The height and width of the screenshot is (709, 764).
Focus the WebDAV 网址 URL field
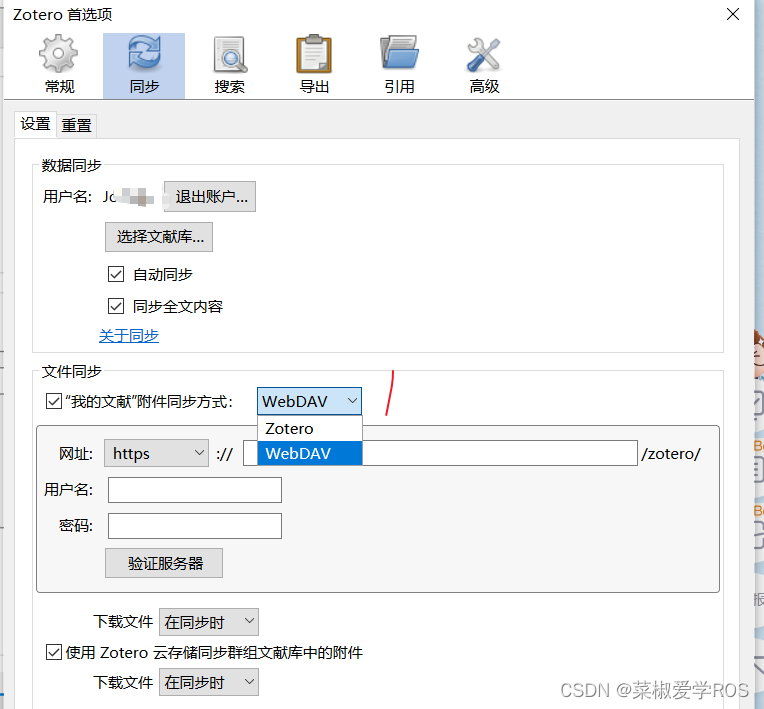point(440,453)
